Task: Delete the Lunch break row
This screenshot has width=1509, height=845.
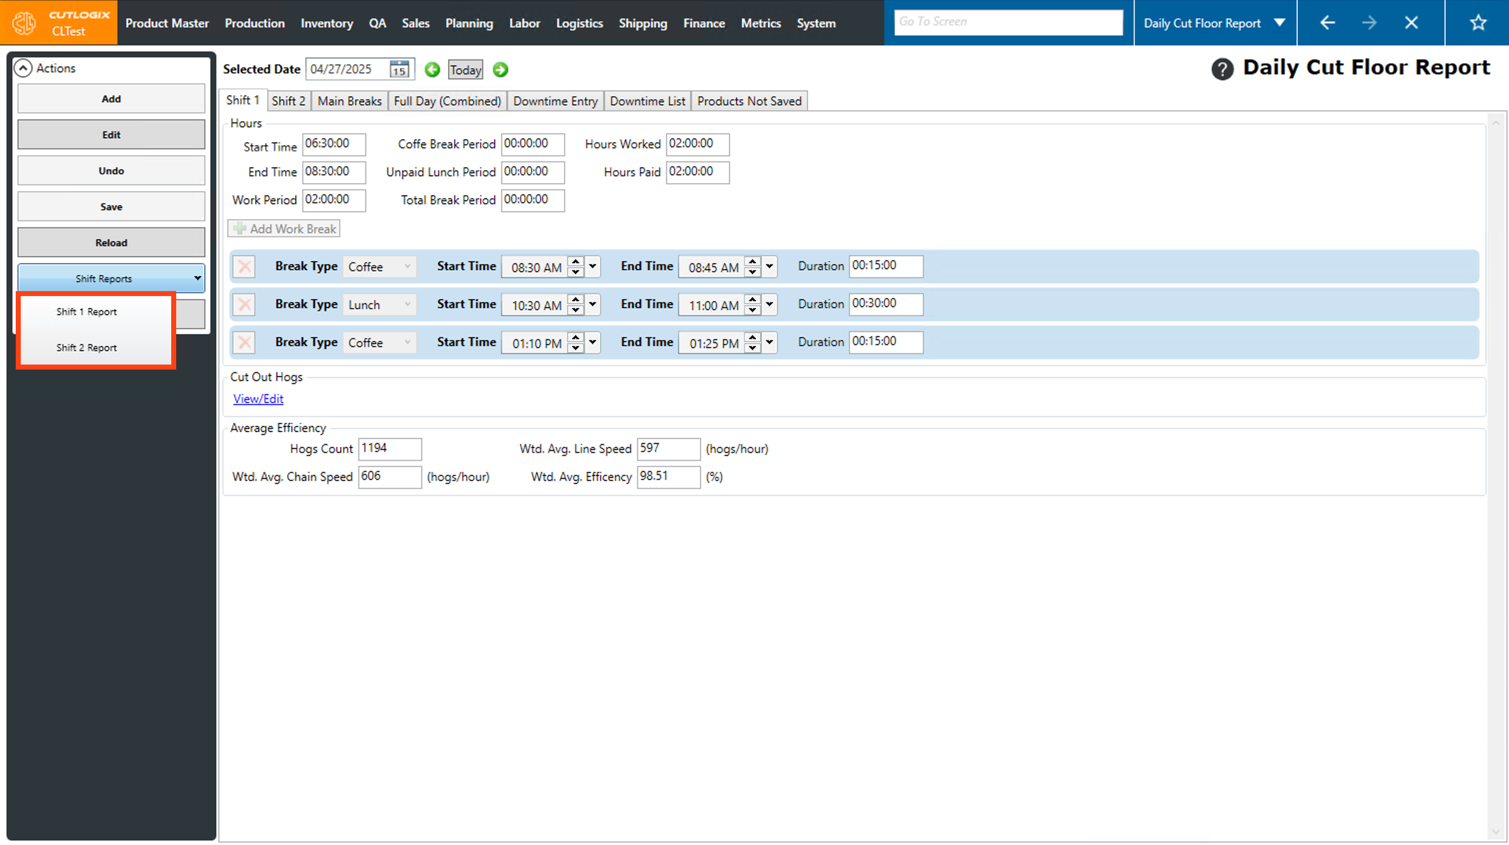Action: point(244,305)
